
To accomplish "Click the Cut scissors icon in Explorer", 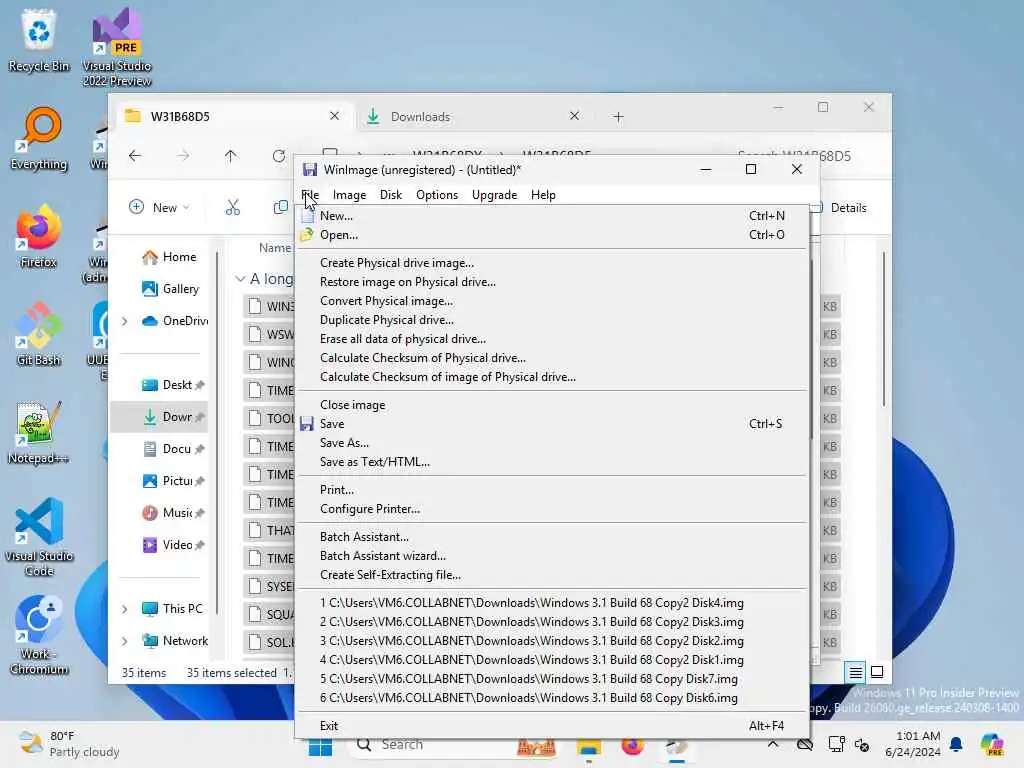I will pyautogui.click(x=232, y=208).
